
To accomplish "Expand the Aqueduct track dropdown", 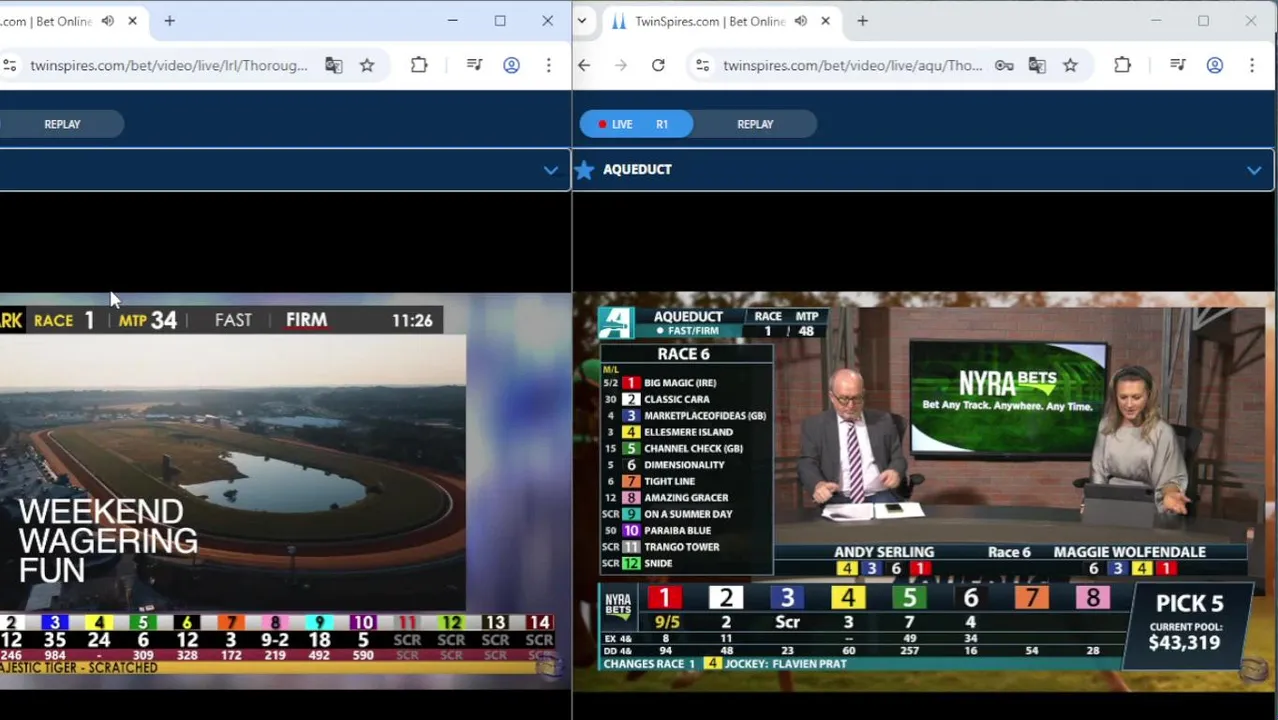I will click(x=1253, y=170).
